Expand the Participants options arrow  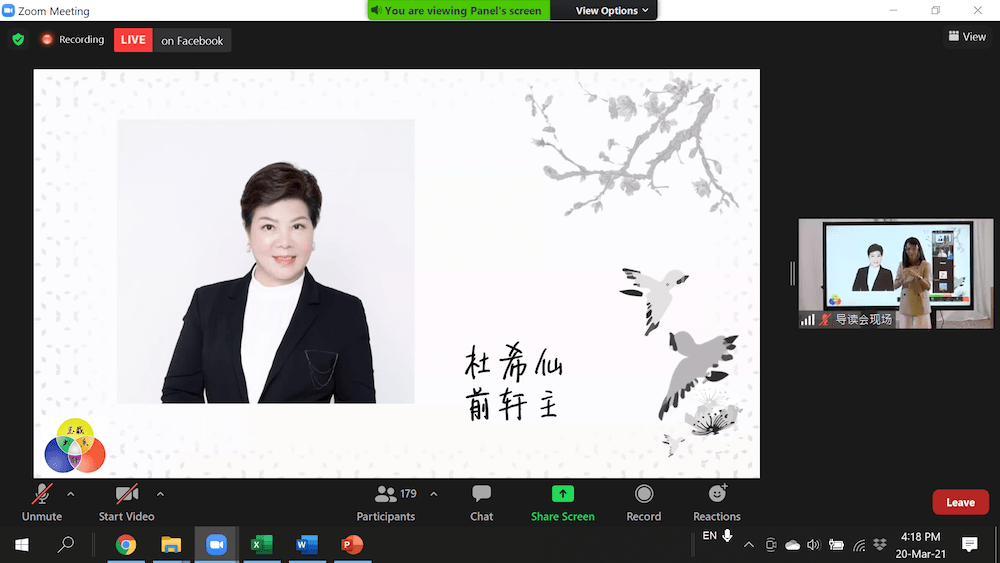click(x=433, y=494)
